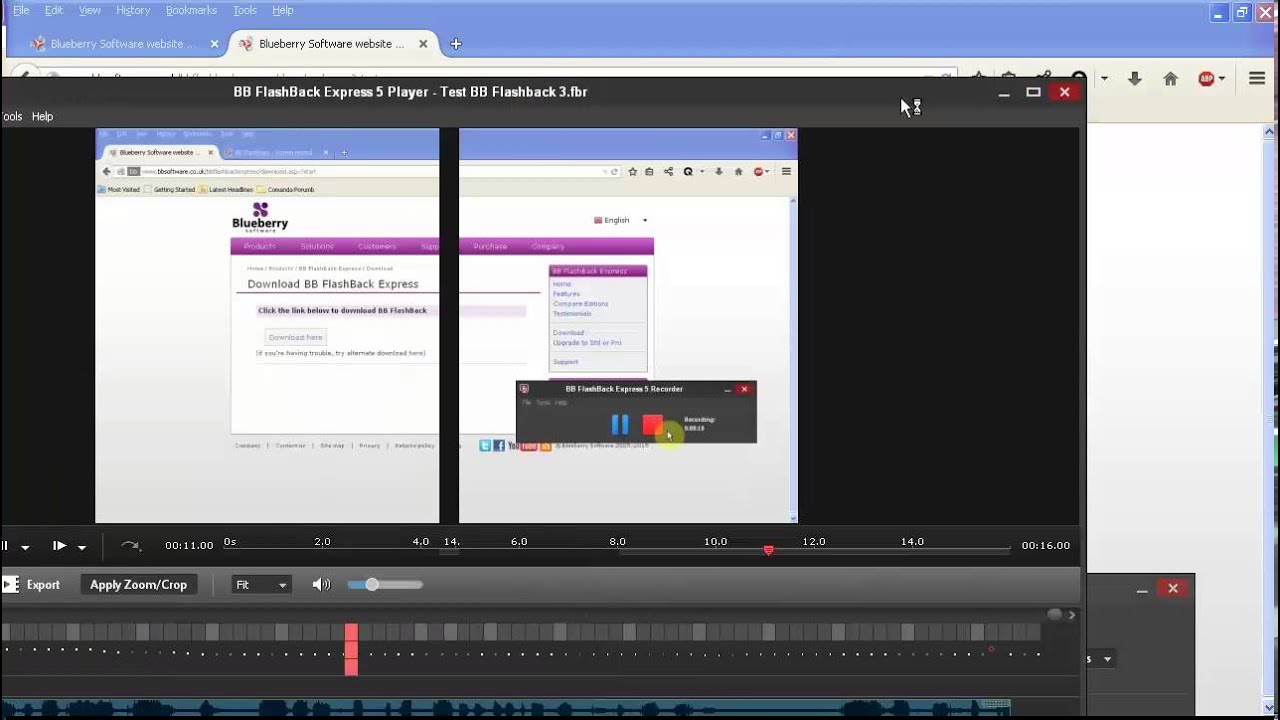Click Facebook icon in recorded preview footer
The image size is (1280, 720).
499,446
